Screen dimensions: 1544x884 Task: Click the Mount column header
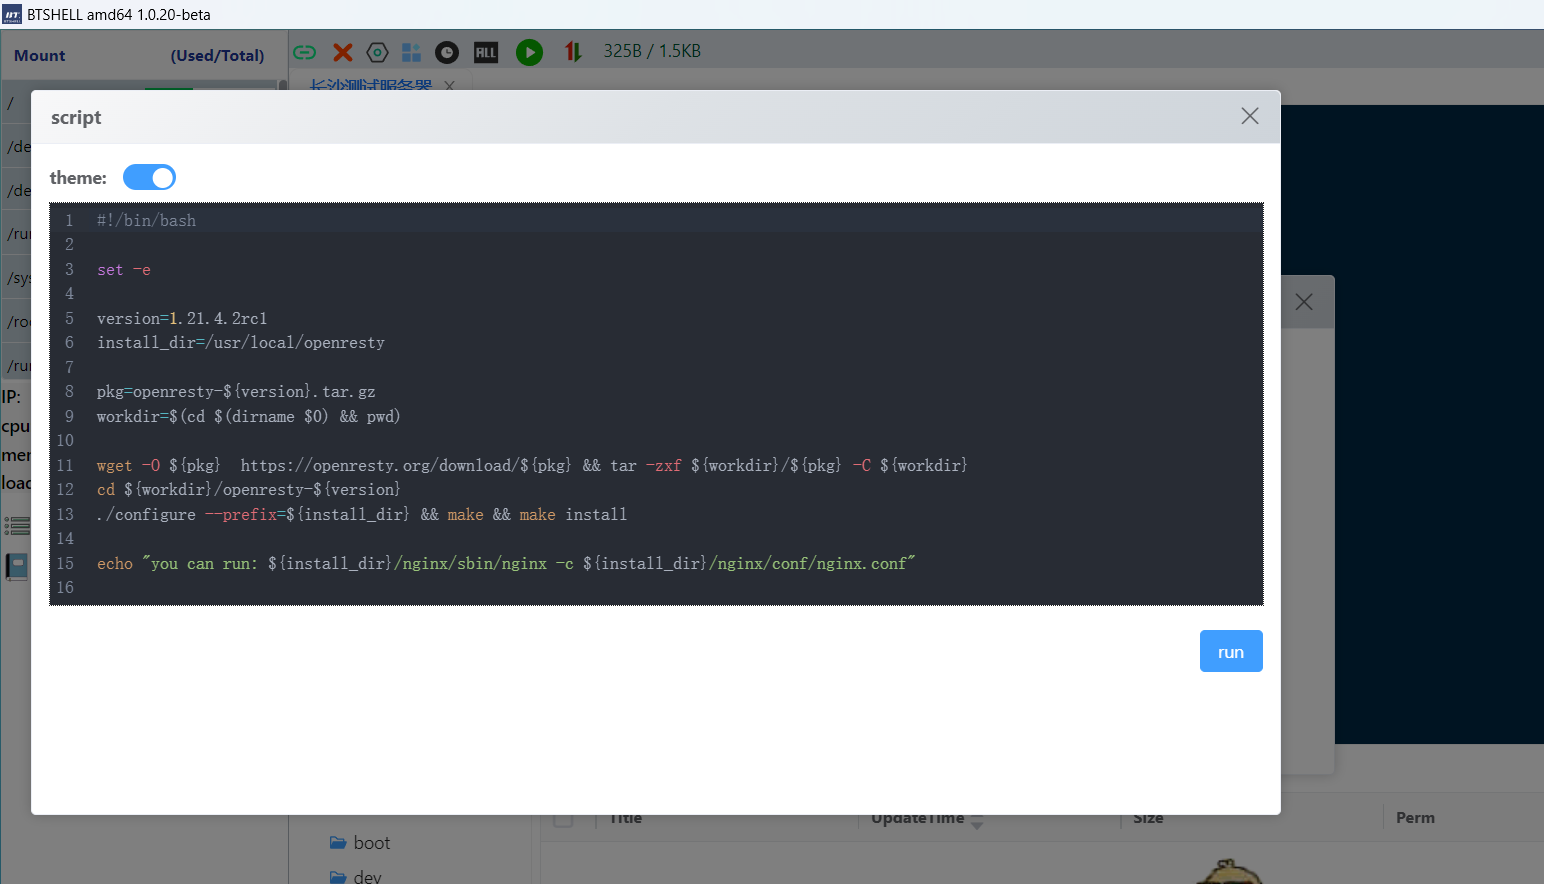tap(40, 56)
